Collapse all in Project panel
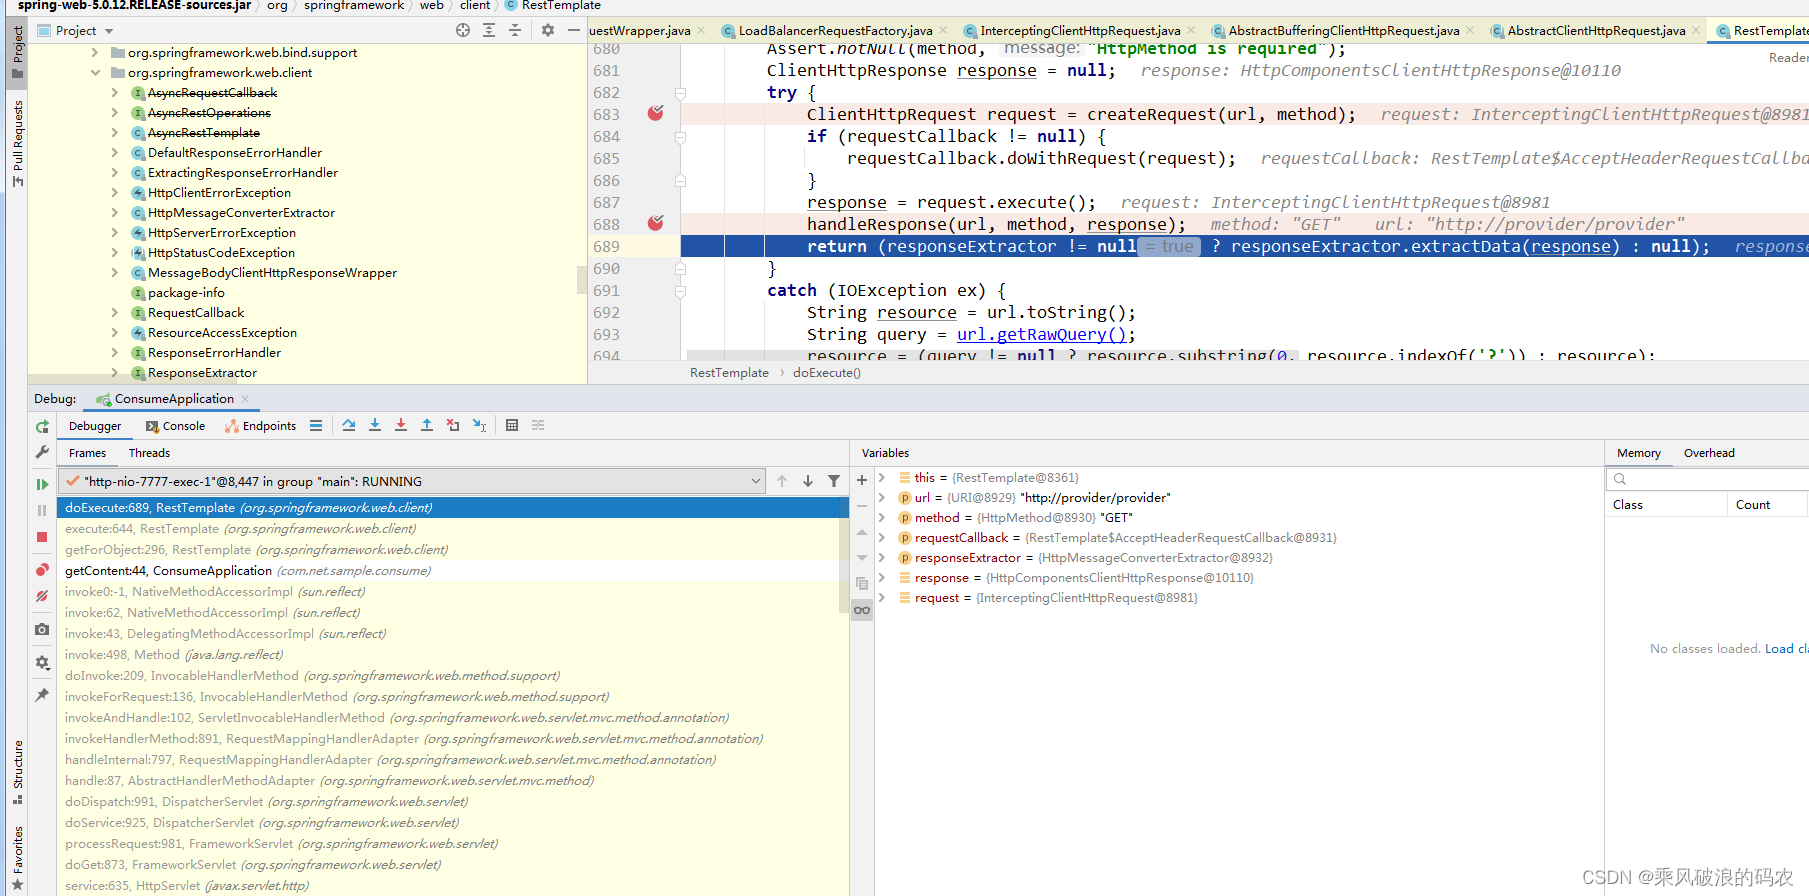The width and height of the screenshot is (1809, 896). pos(515,30)
